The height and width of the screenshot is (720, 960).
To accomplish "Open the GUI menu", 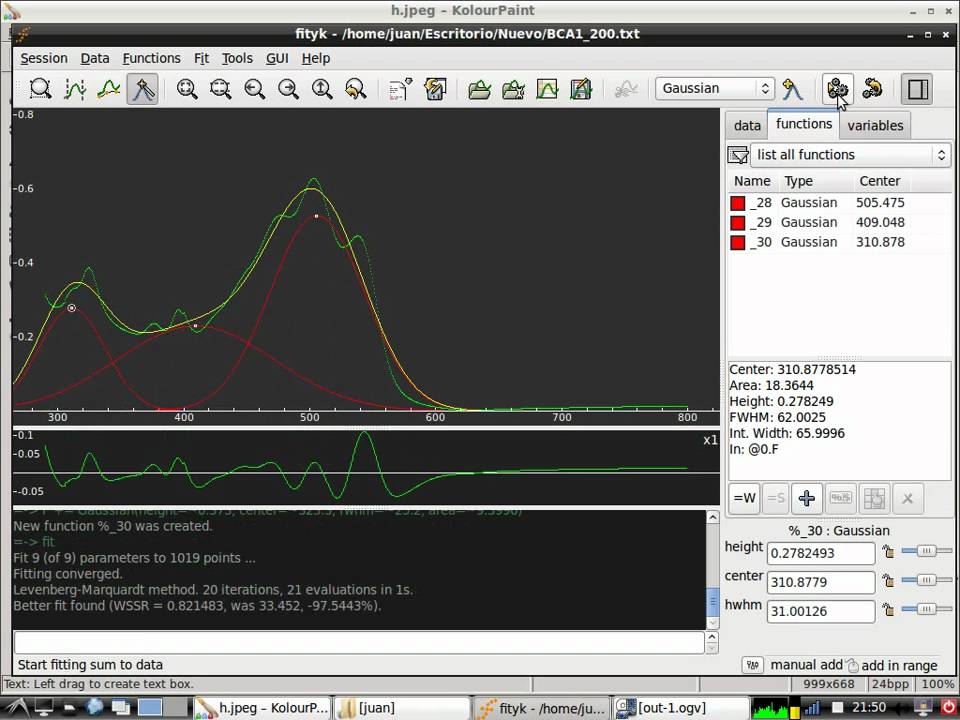I will (277, 58).
